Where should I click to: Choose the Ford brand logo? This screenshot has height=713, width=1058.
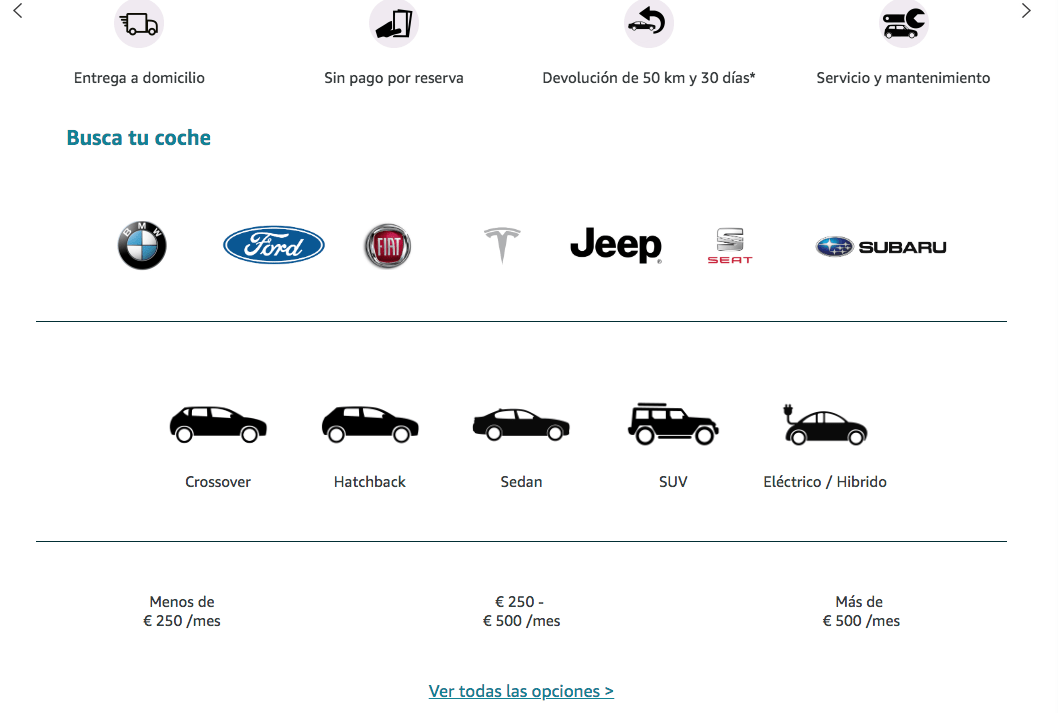point(274,245)
